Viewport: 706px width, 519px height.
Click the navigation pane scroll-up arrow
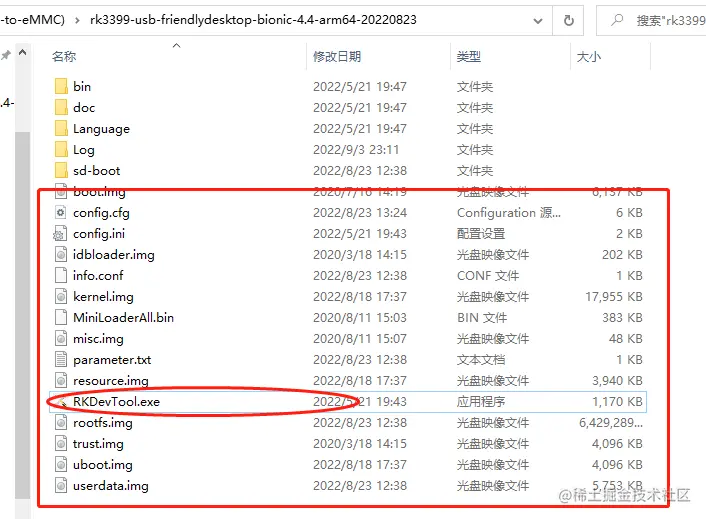pyautogui.click(x=23, y=53)
